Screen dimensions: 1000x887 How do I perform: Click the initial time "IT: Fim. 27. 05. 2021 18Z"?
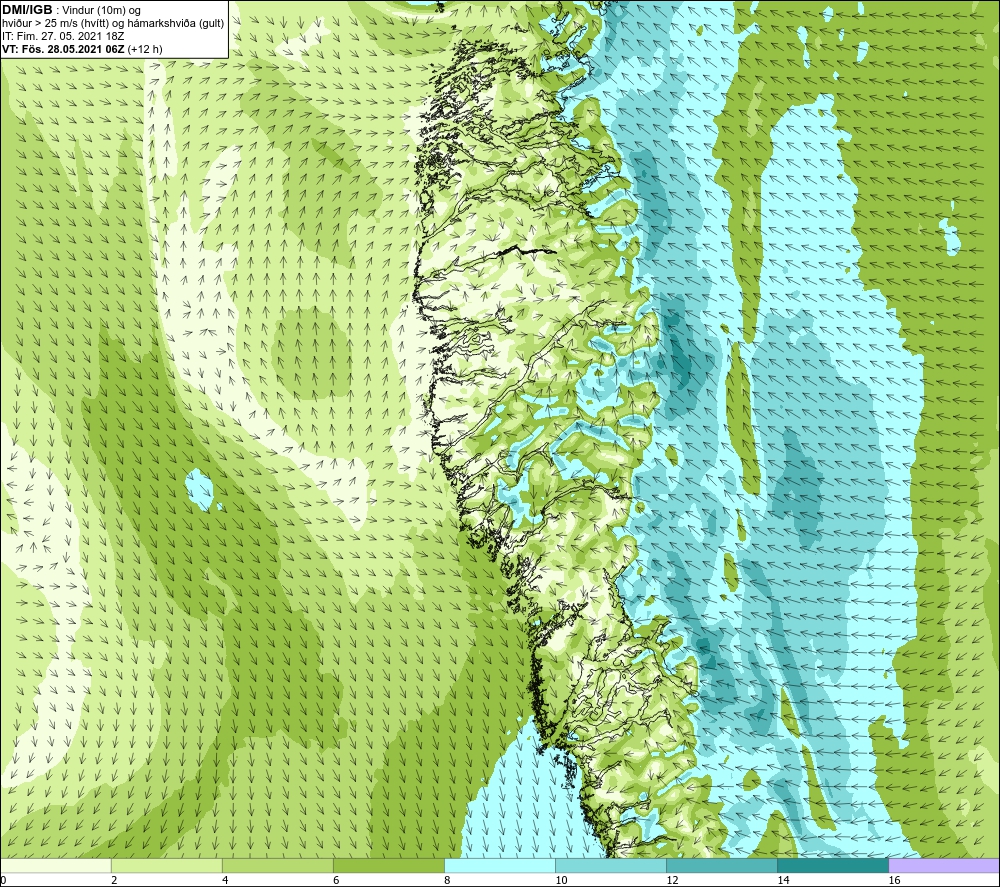(x=63, y=36)
